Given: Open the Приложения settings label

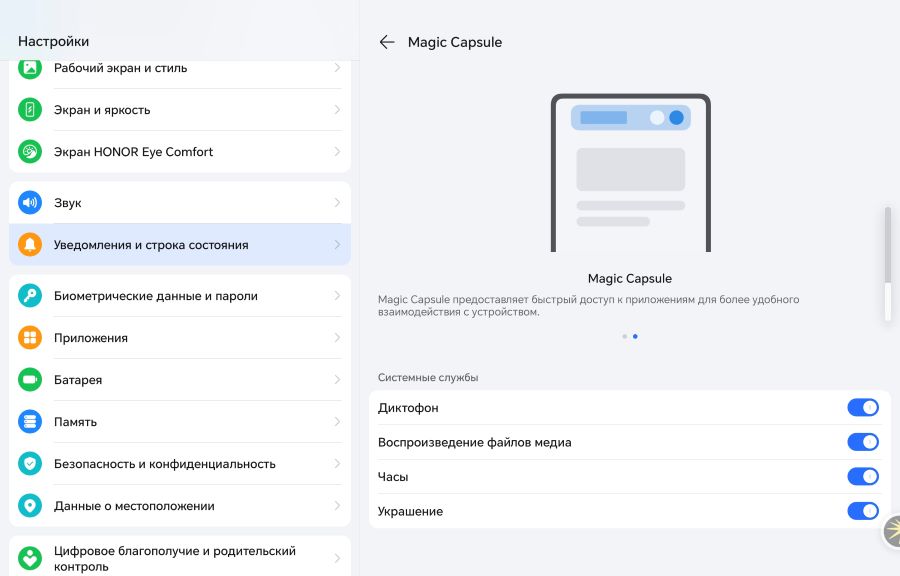Looking at the screenshot, I should tap(91, 337).
